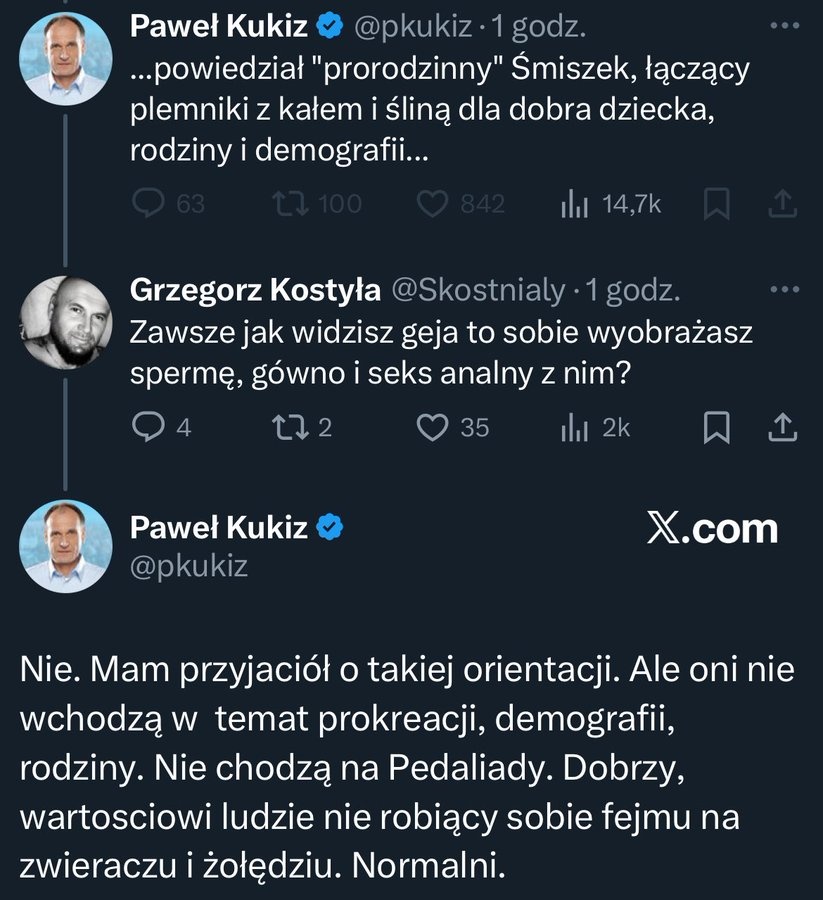
Task: Retweet Grzegorz Kostyła's tweet
Action: click(286, 427)
